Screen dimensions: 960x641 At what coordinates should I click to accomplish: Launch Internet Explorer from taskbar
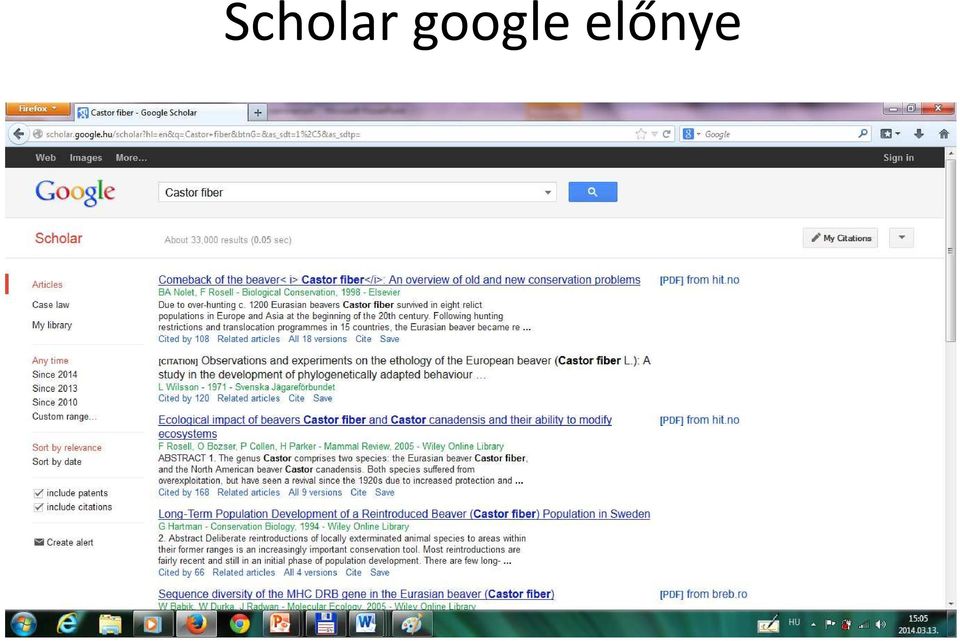67,624
